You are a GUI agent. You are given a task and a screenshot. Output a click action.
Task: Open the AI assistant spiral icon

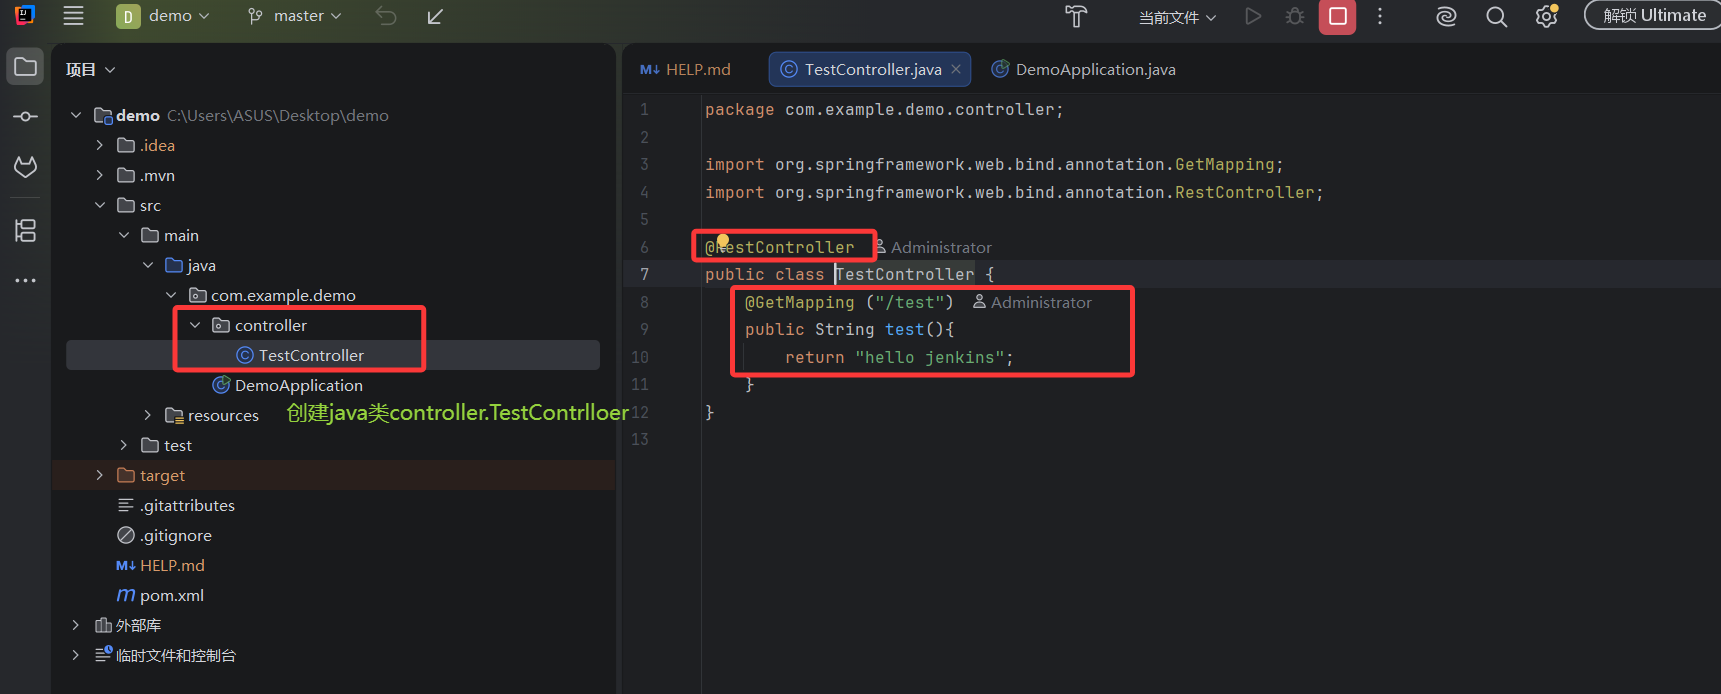(1446, 16)
